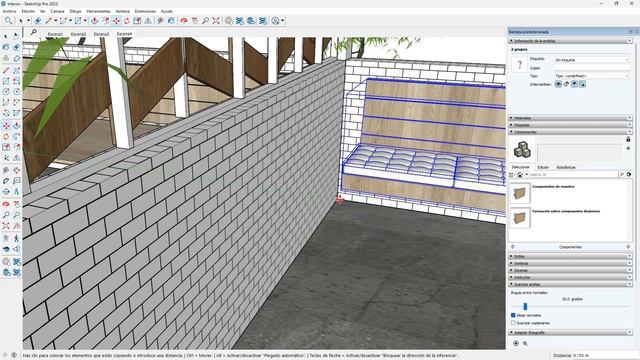
Task: Pick the Offset tool in the top toolbar
Action: 105,20
